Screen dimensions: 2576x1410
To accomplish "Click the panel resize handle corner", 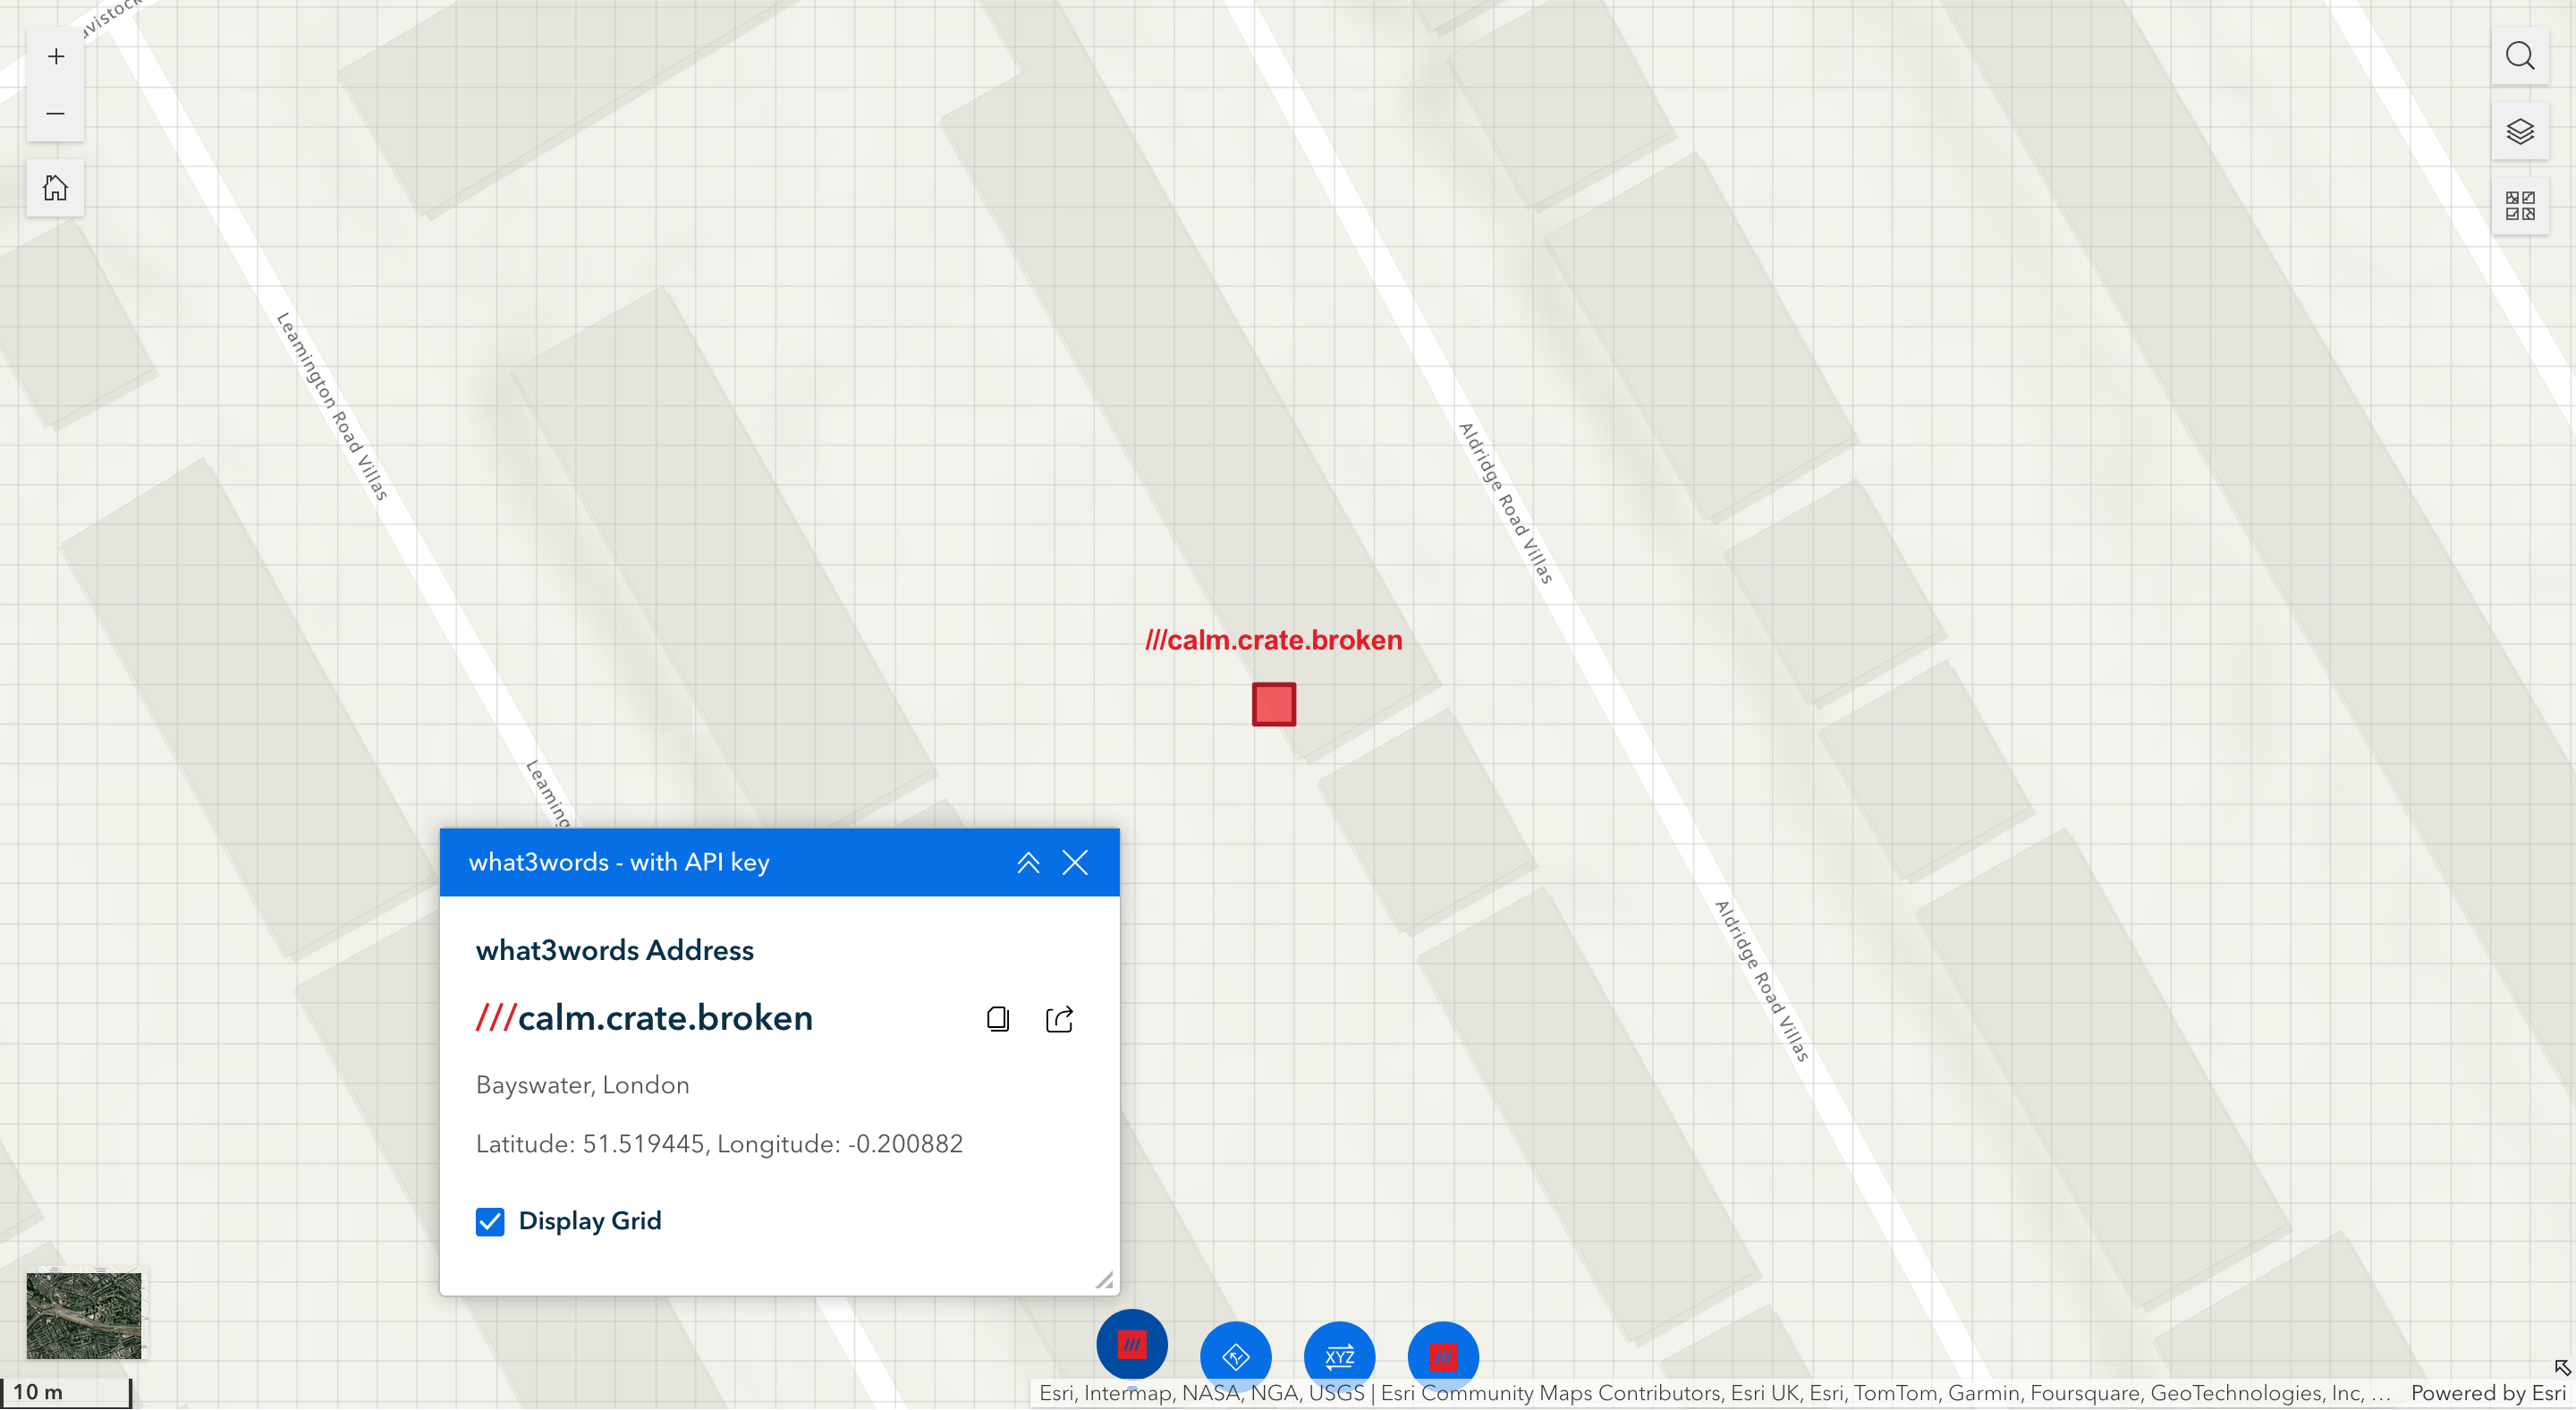I will [1105, 1281].
